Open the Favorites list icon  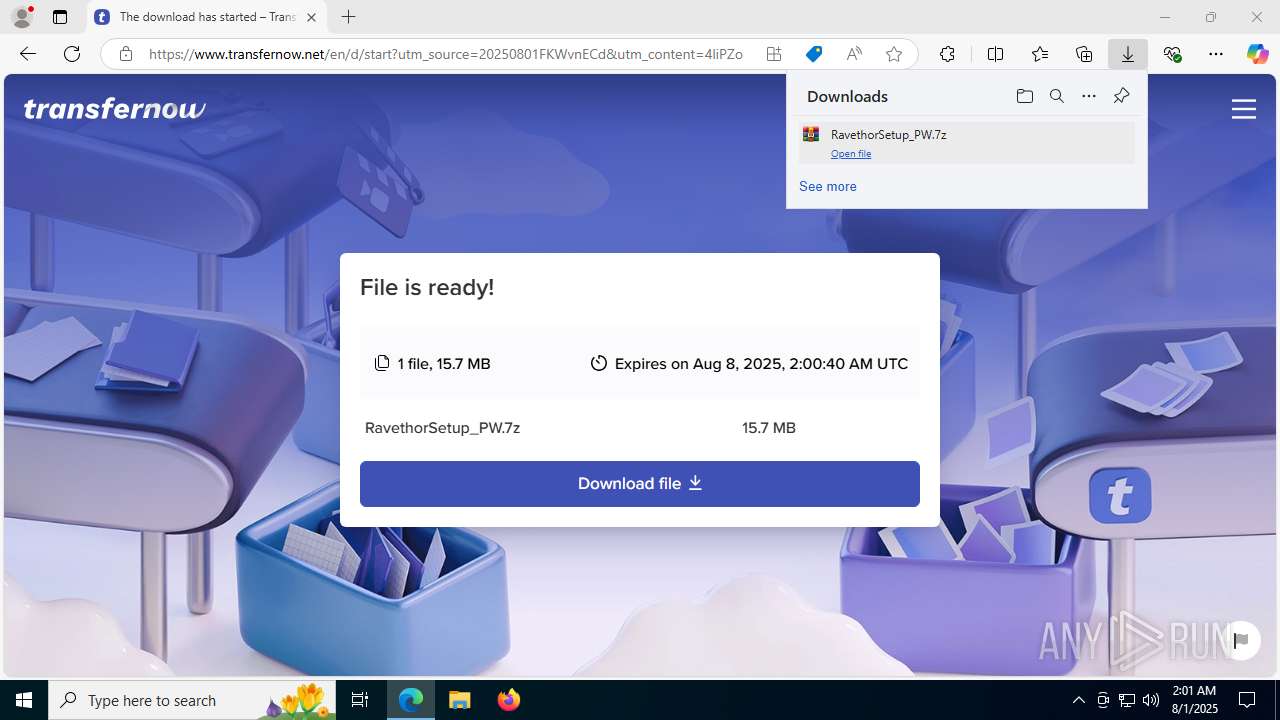click(x=1040, y=54)
